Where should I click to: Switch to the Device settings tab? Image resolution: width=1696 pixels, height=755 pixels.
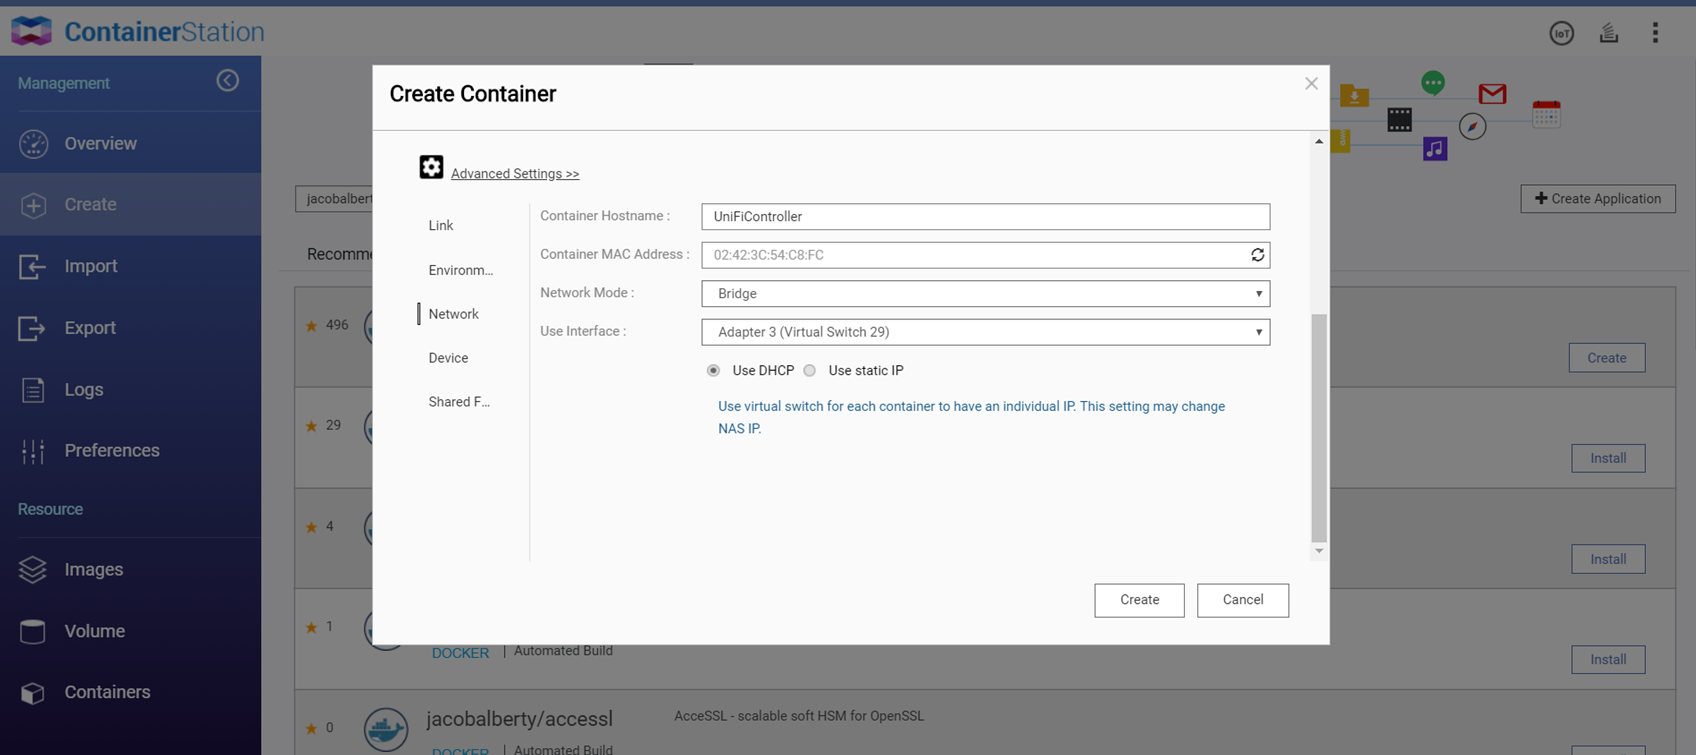tap(448, 358)
